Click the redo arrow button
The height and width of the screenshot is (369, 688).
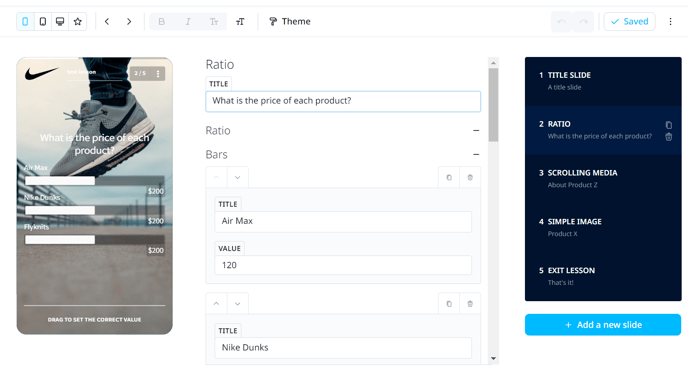click(x=584, y=21)
